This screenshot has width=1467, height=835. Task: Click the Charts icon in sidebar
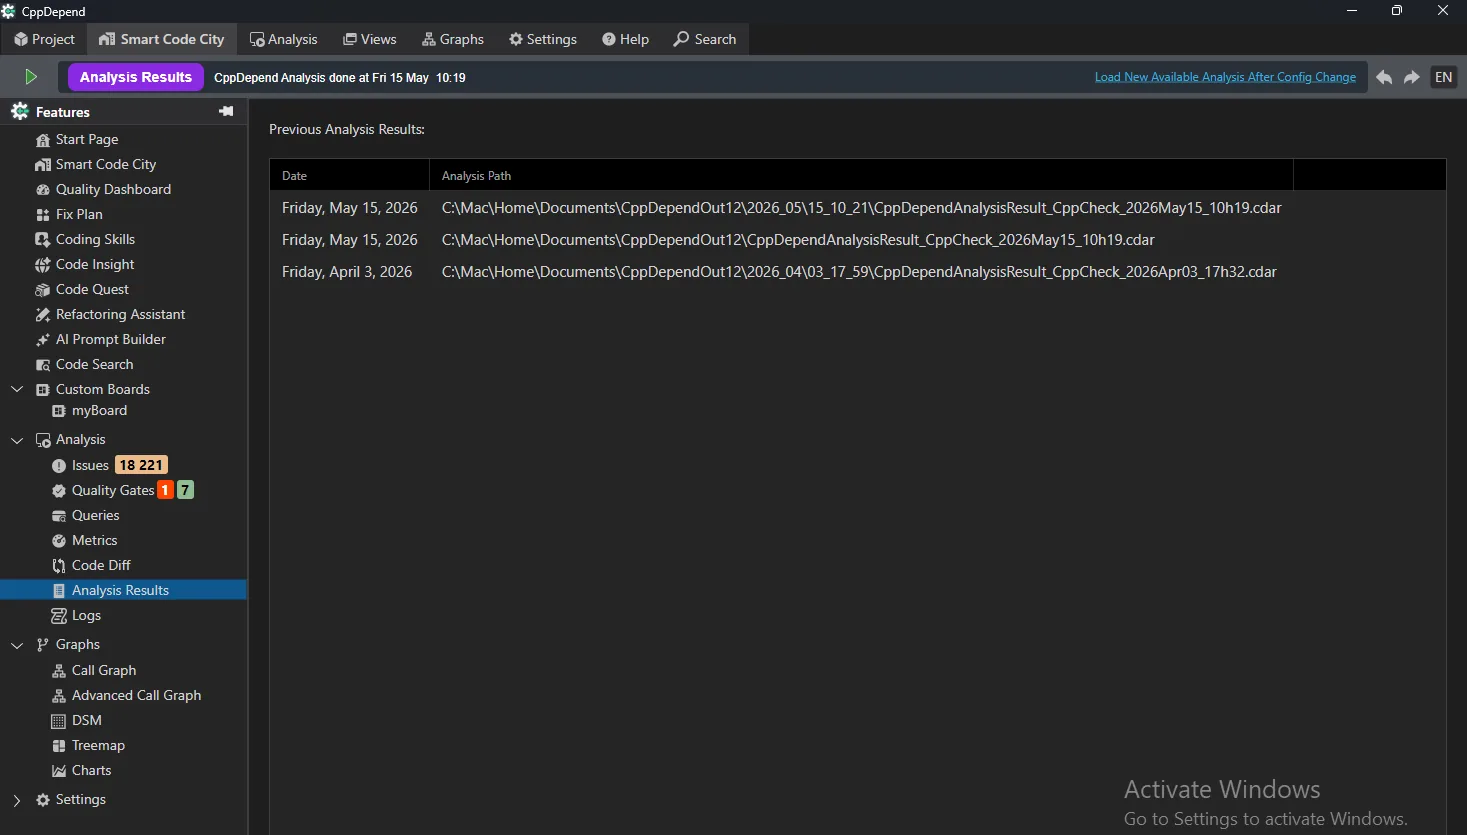58,771
